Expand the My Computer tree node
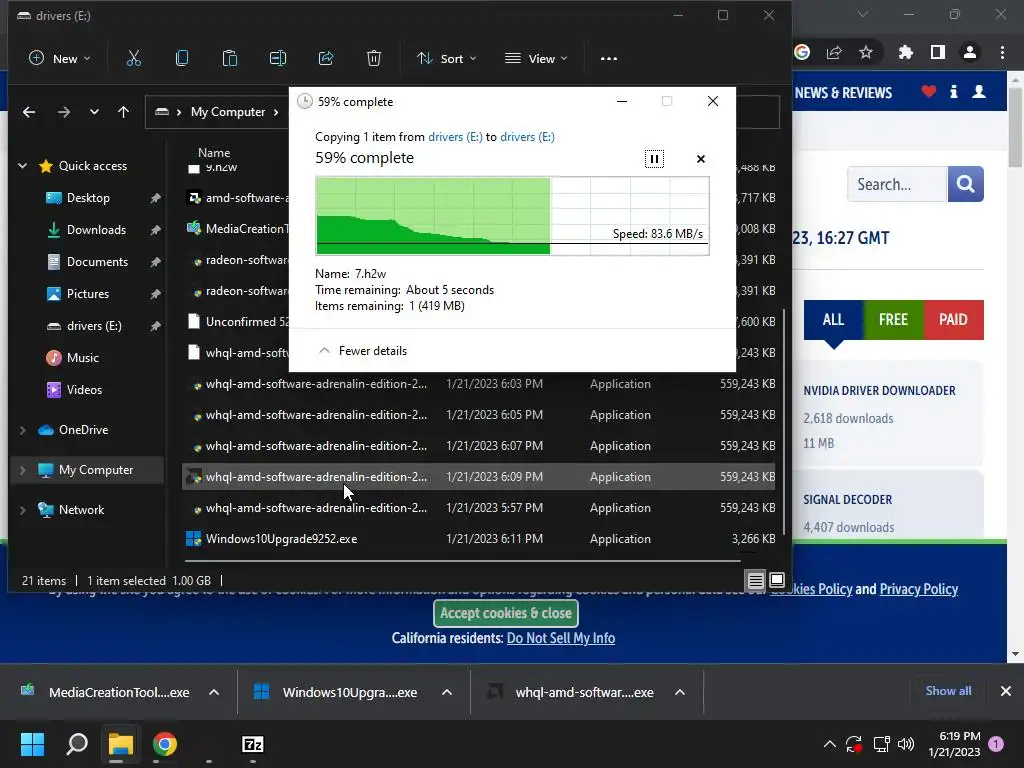The width and height of the screenshot is (1024, 768). tap(22, 470)
